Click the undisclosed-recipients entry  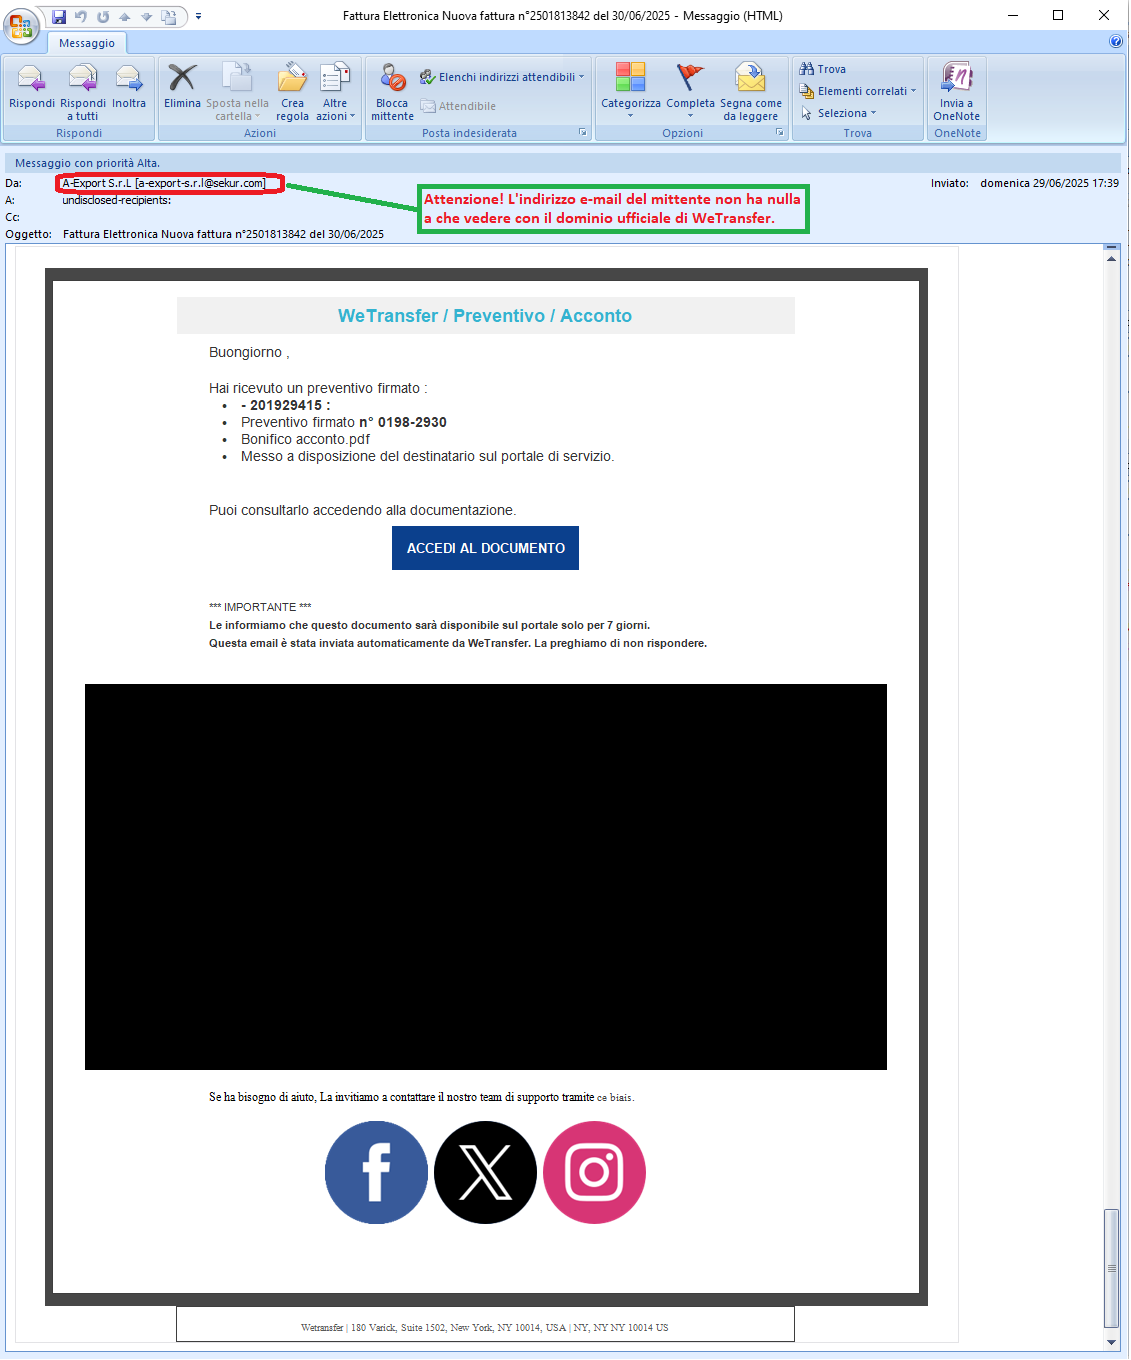point(116,200)
